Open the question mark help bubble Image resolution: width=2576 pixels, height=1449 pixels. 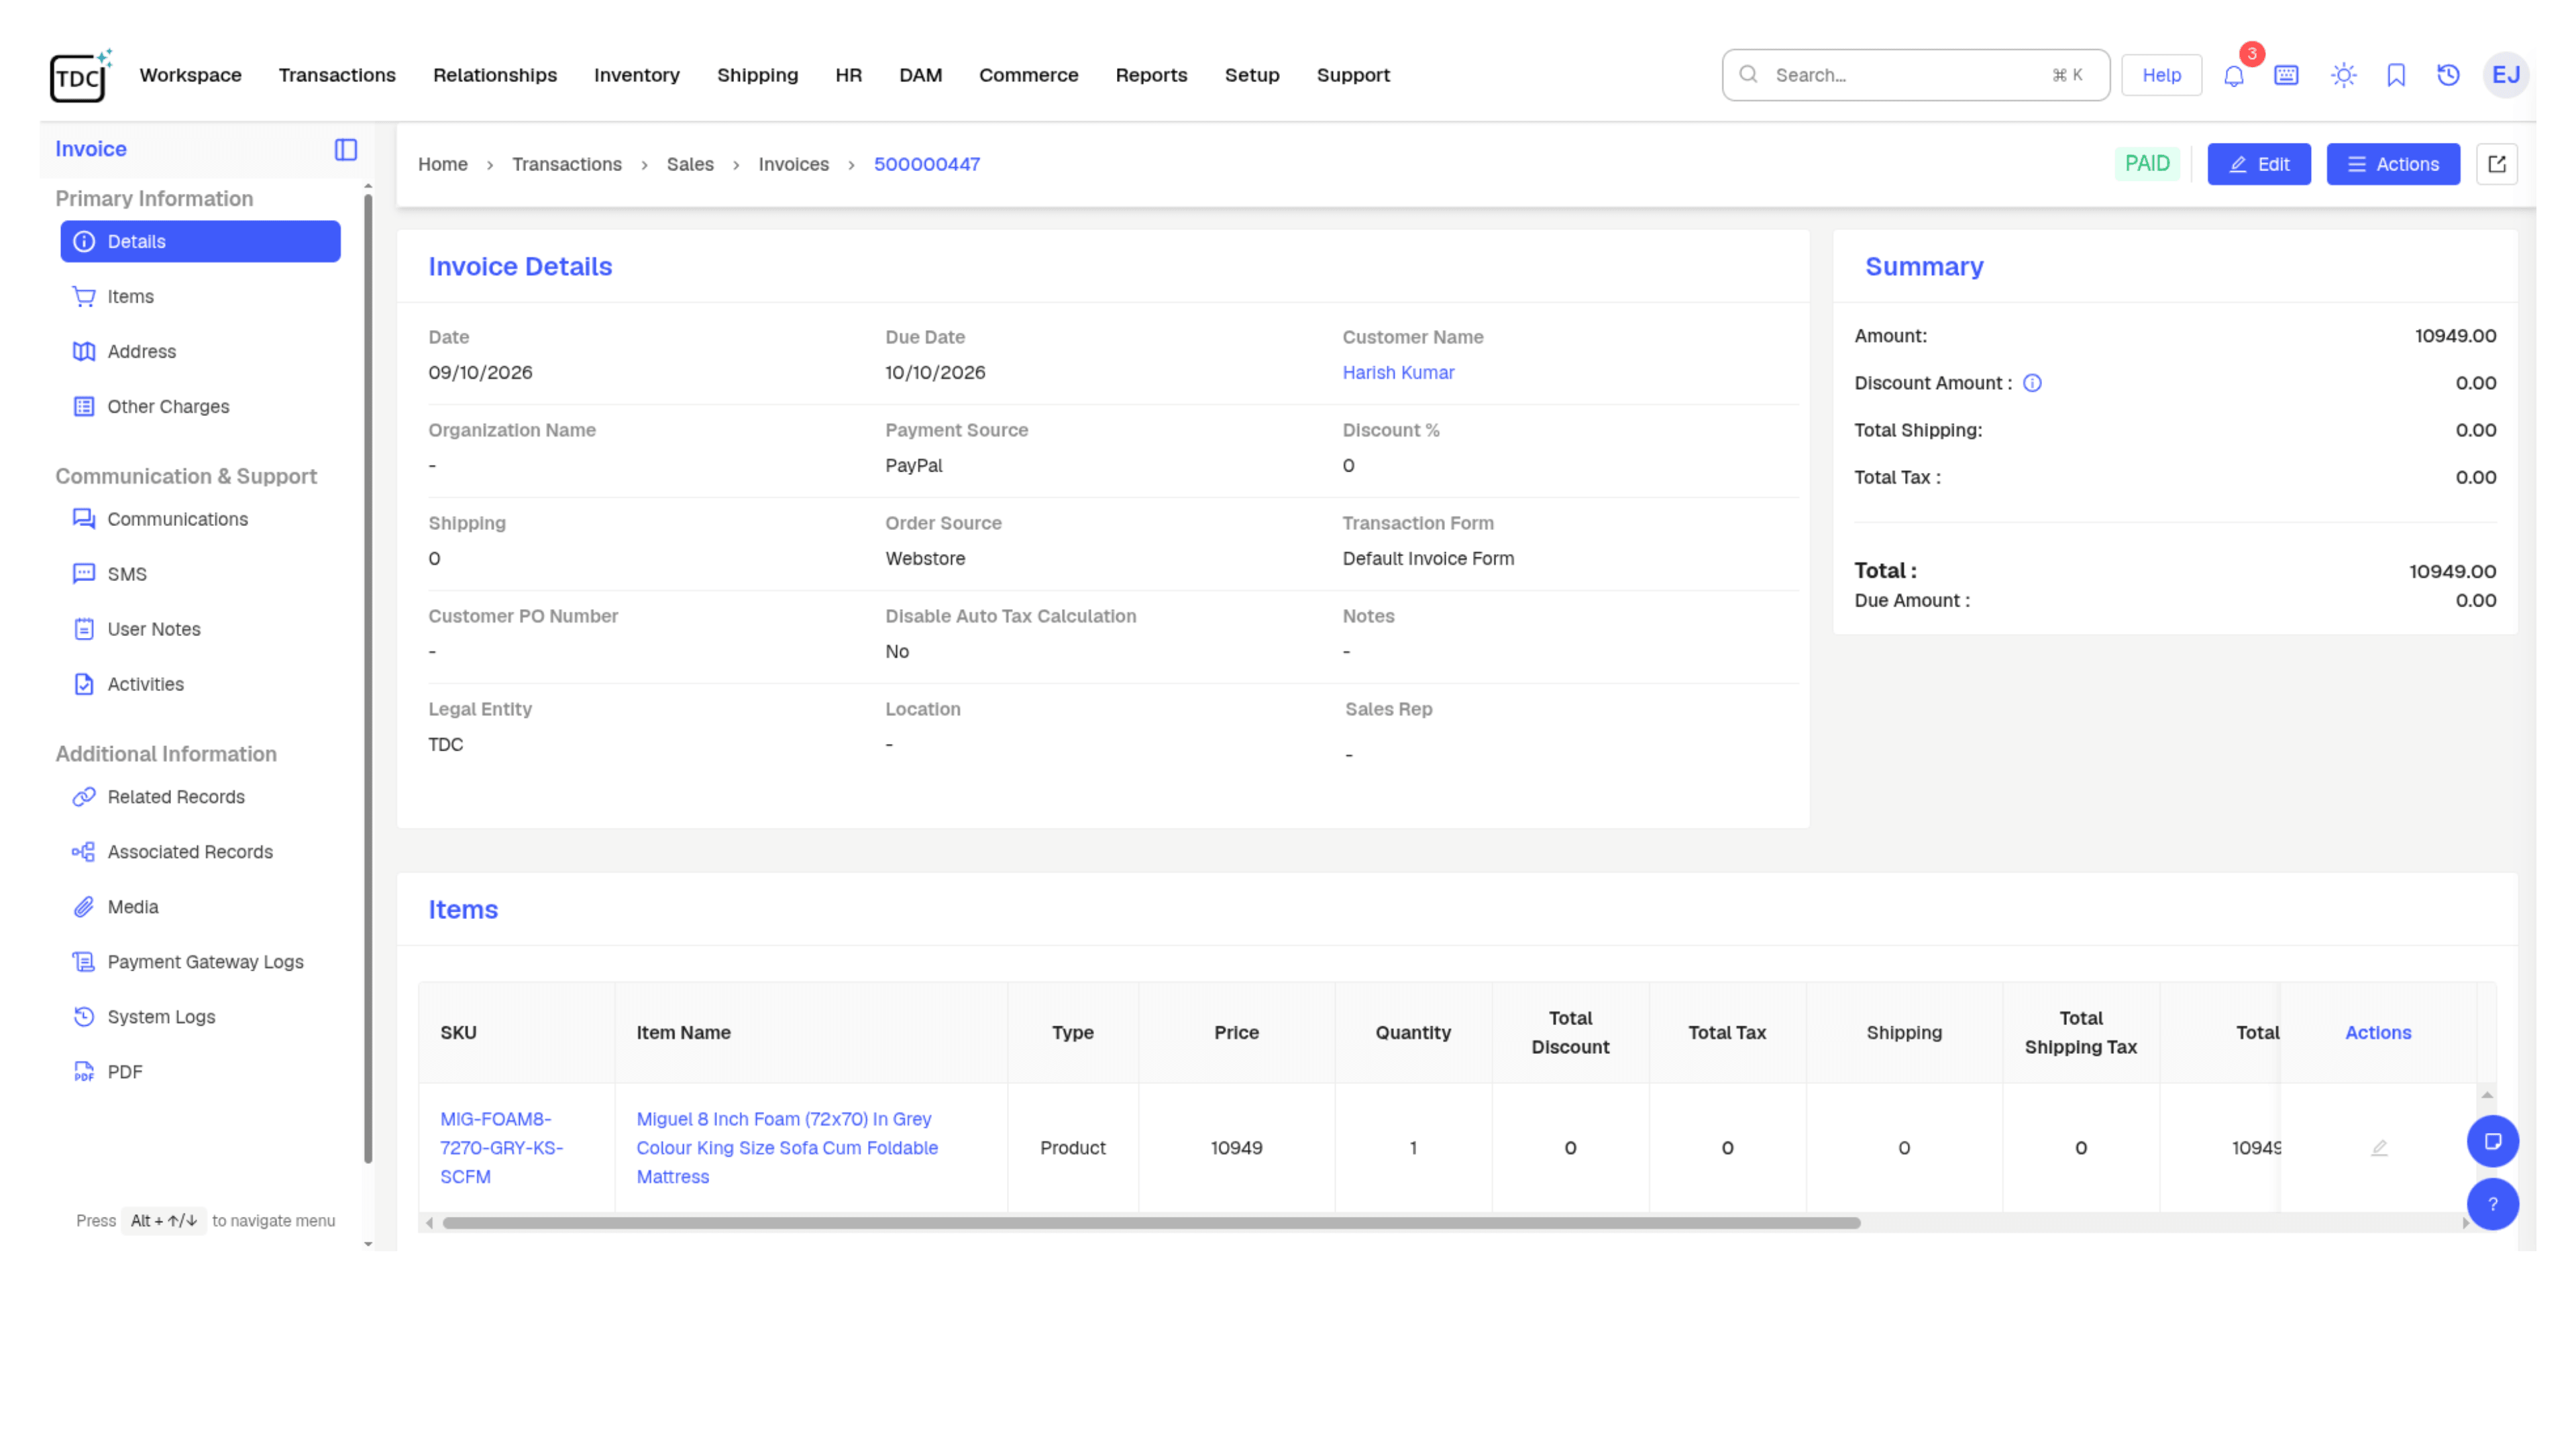[2492, 1204]
